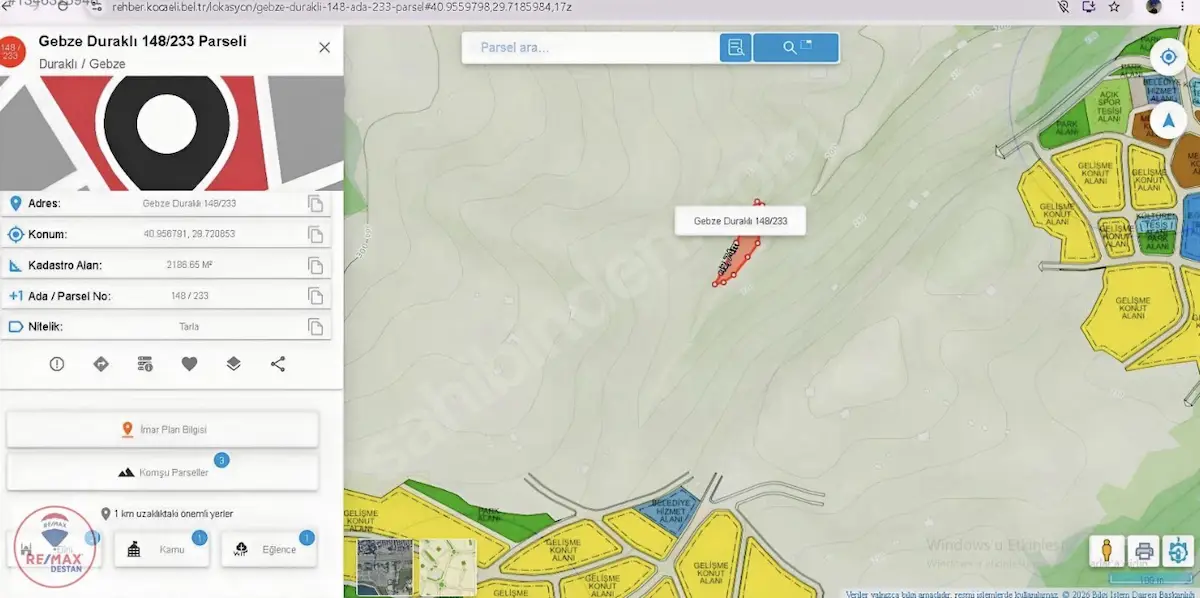Bookmark this page with the star icon
Image resolution: width=1200 pixels, height=598 pixels.
click(1114, 6)
